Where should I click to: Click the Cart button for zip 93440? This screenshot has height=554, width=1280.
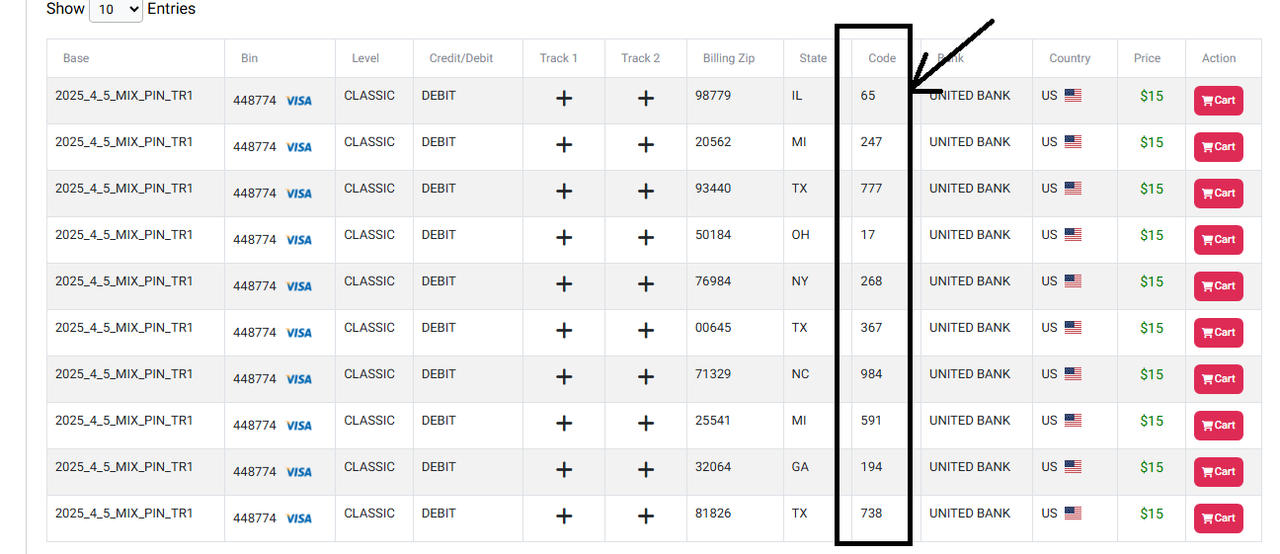pyautogui.click(x=1218, y=193)
